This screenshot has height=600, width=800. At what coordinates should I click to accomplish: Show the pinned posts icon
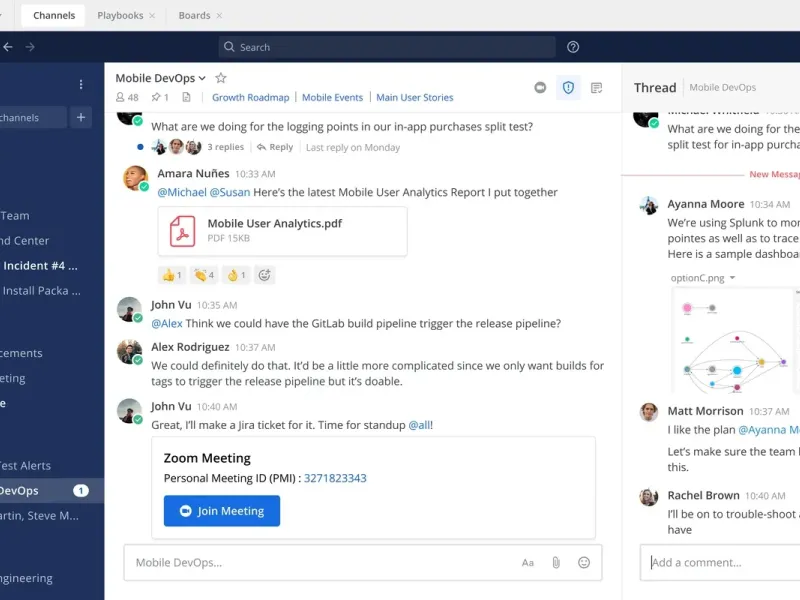coord(160,97)
